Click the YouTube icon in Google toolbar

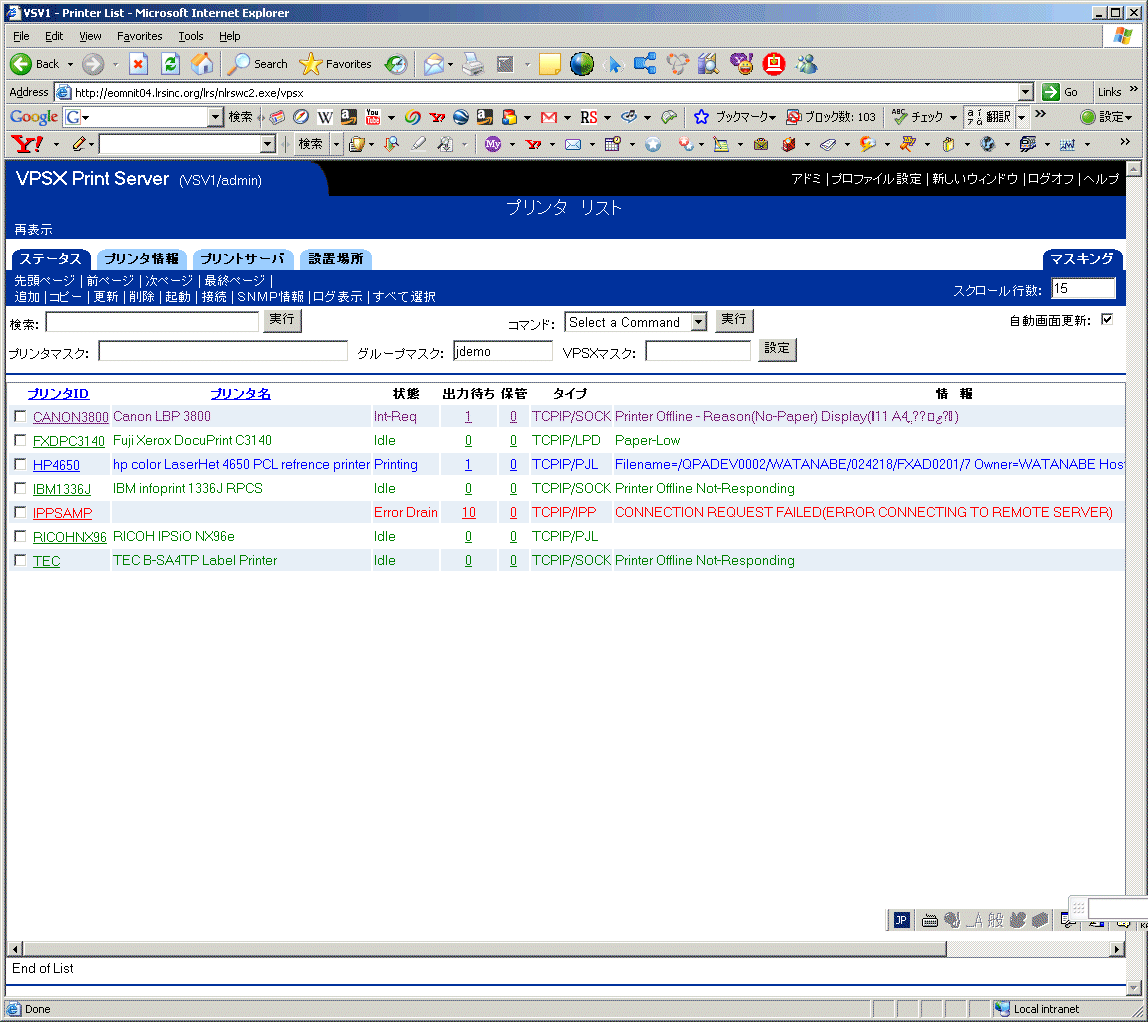pyautogui.click(x=373, y=117)
